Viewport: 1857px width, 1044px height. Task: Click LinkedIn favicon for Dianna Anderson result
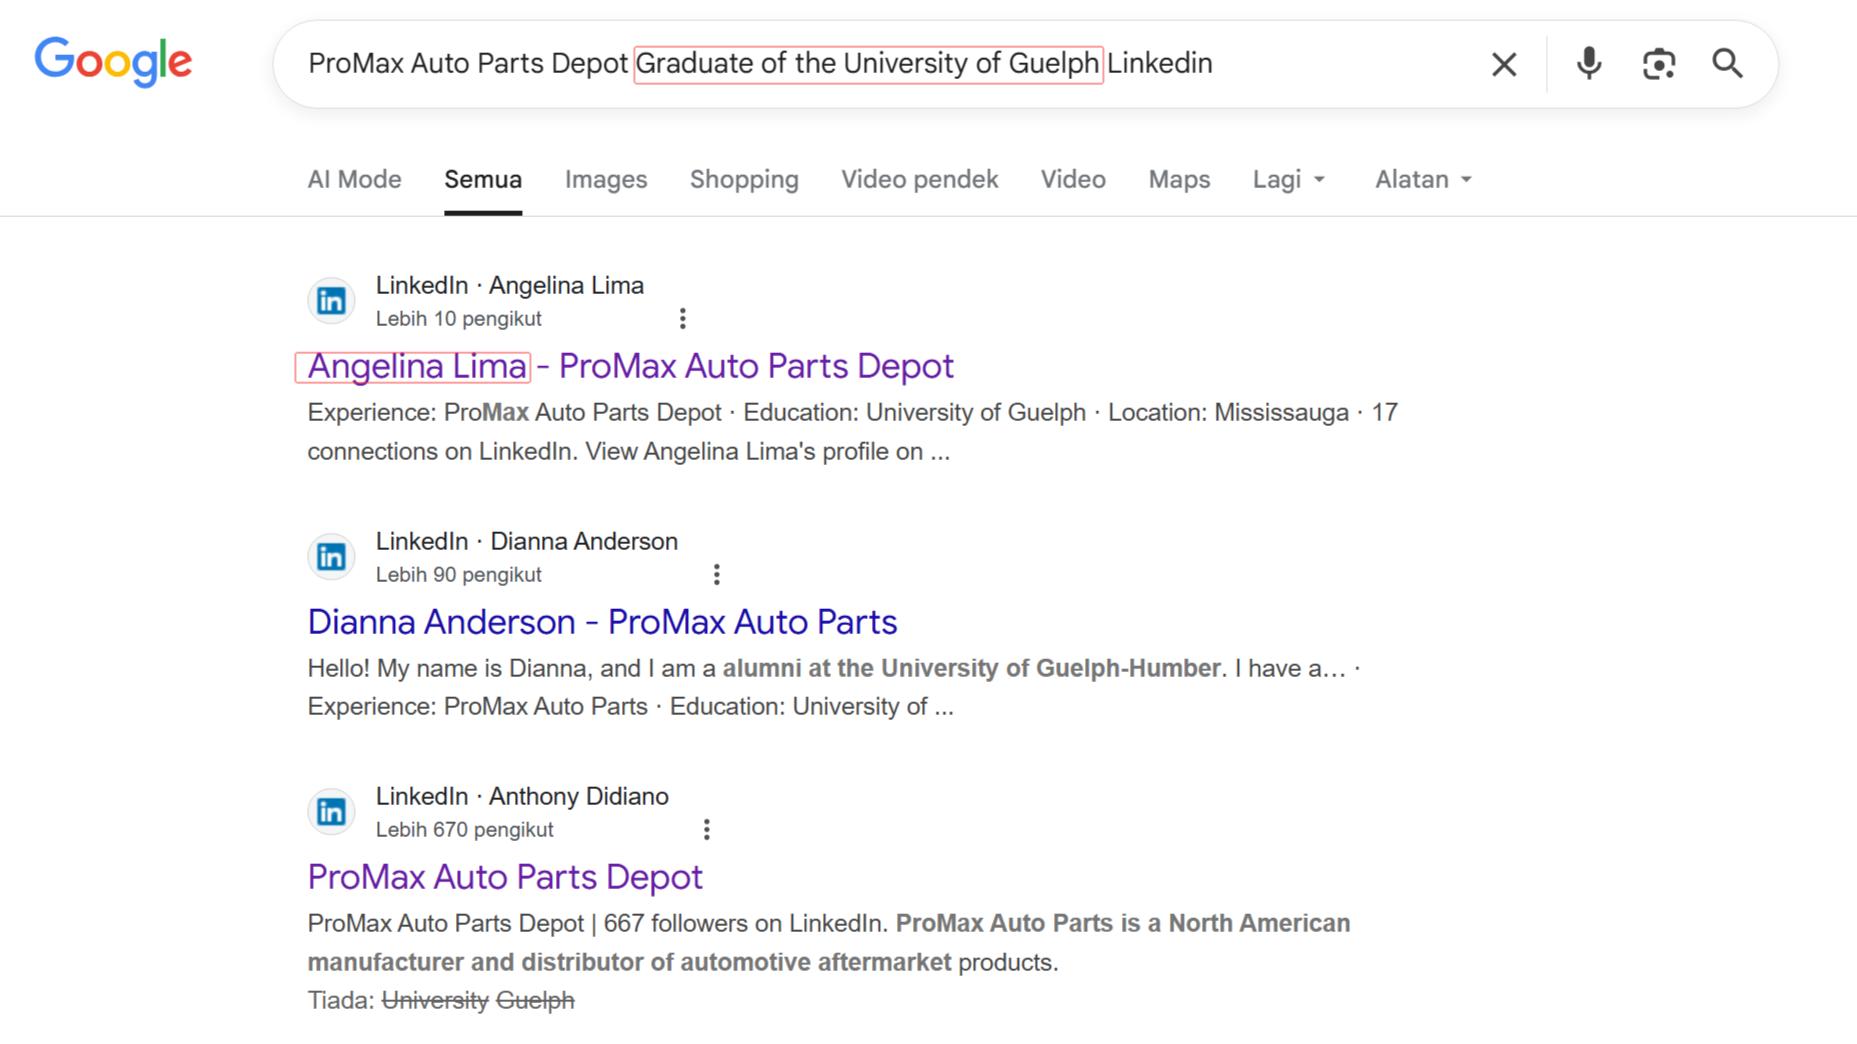click(x=331, y=556)
